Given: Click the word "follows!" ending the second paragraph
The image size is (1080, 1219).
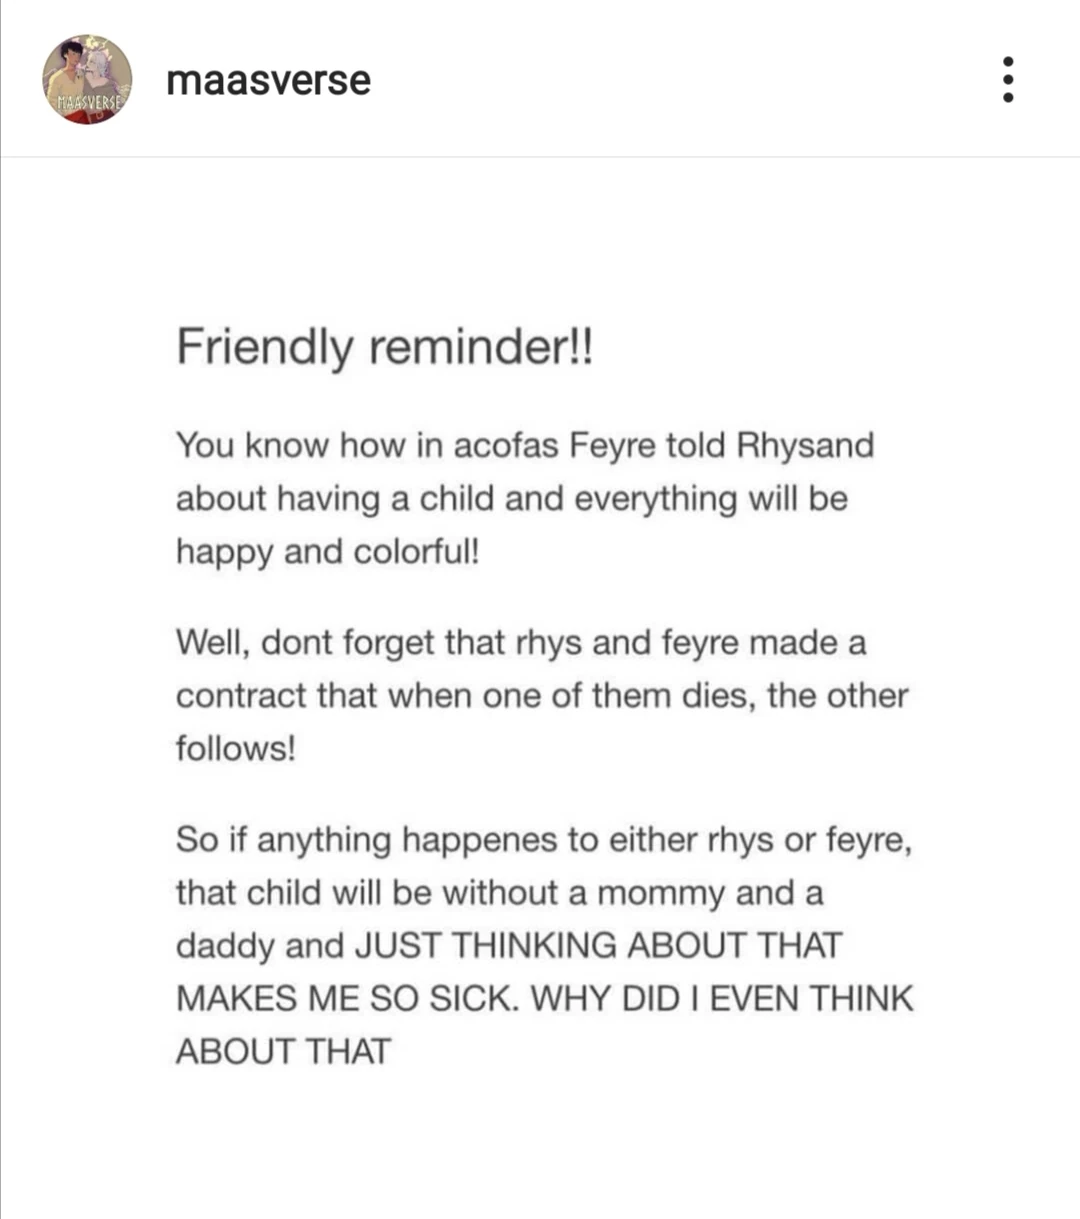Looking at the screenshot, I should [x=235, y=747].
